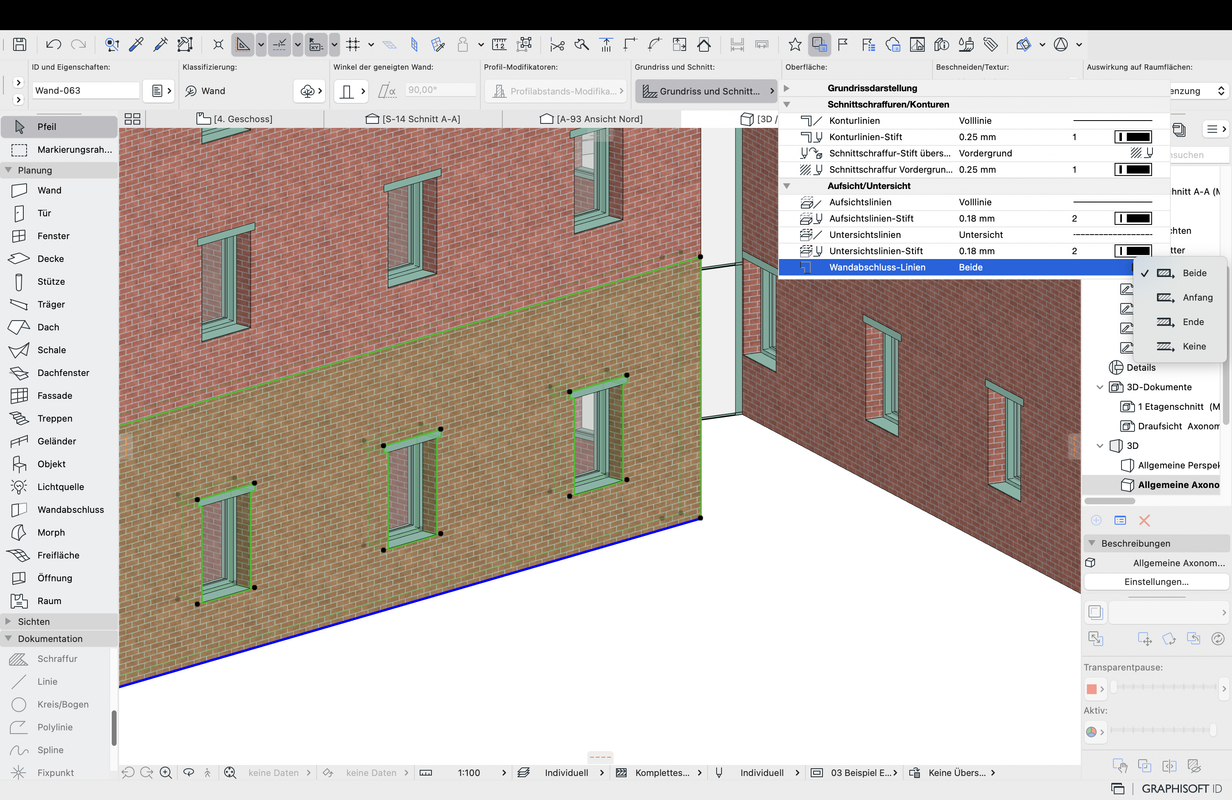Click the Profilabstands-Modifikatoren button

tap(555, 91)
